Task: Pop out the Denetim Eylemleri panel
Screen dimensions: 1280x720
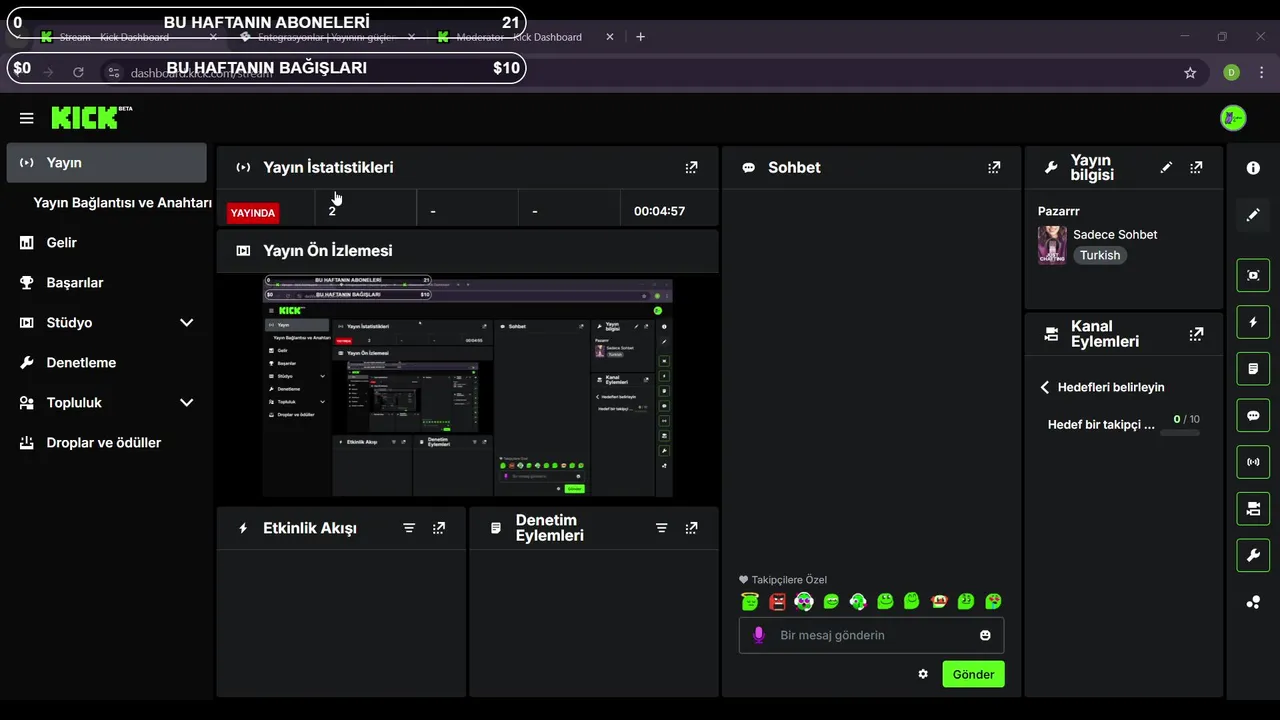Action: [x=691, y=528]
